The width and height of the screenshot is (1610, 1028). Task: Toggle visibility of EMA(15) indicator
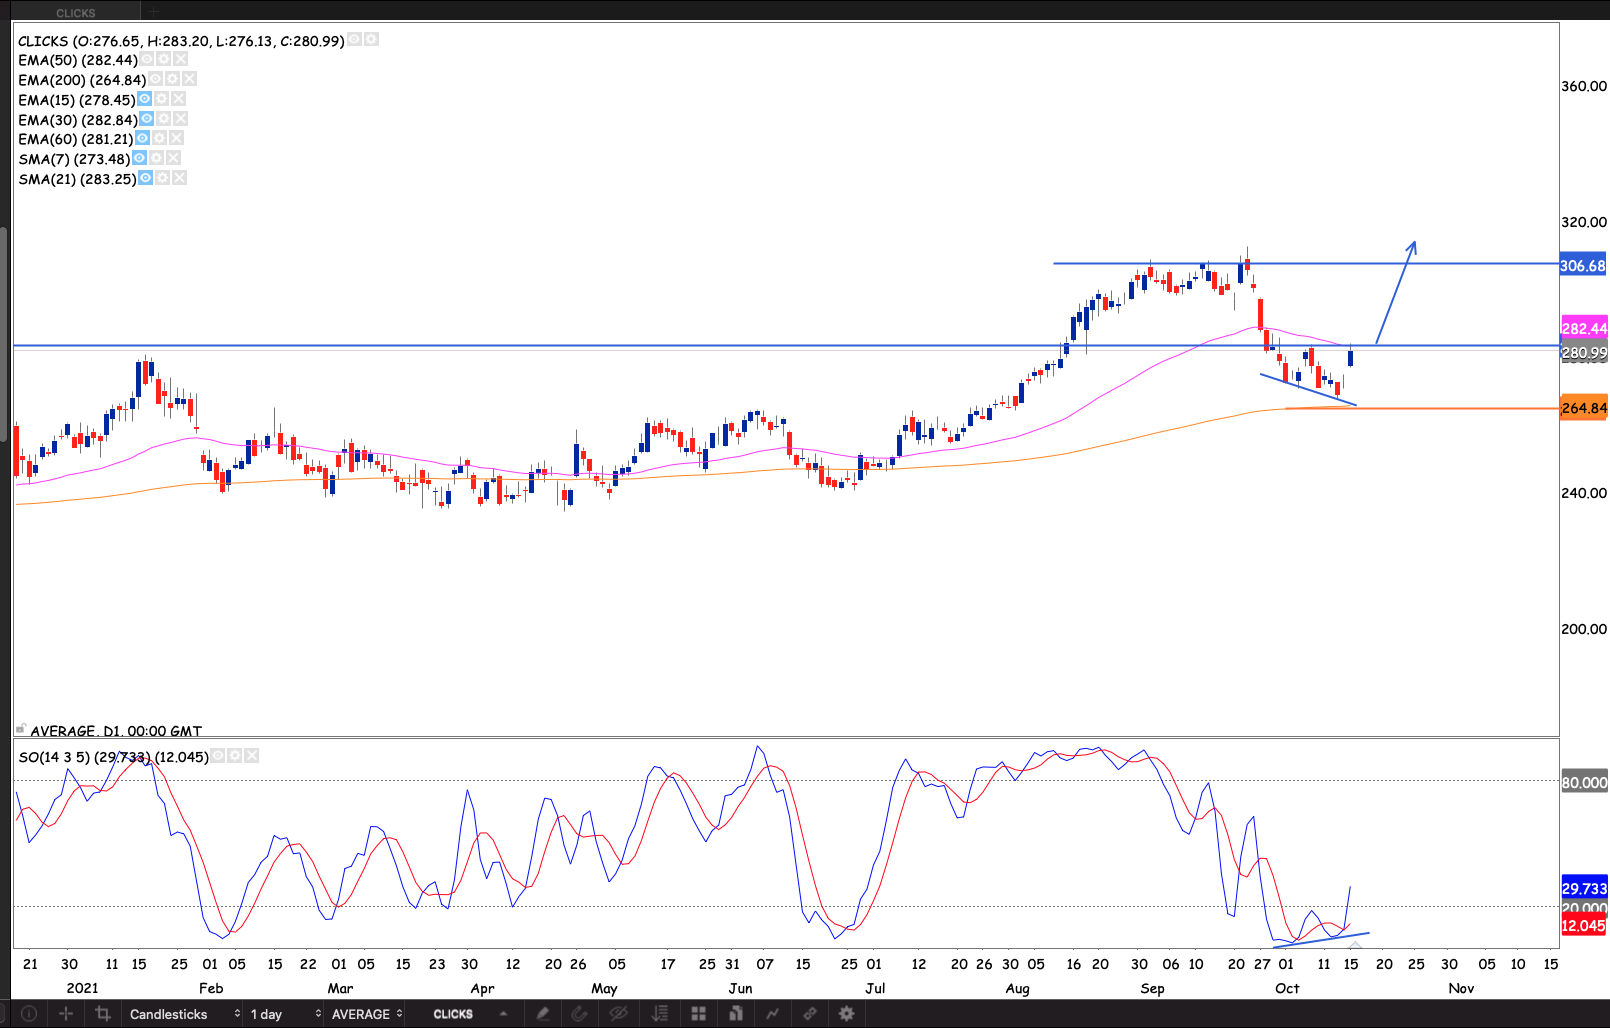point(145,99)
